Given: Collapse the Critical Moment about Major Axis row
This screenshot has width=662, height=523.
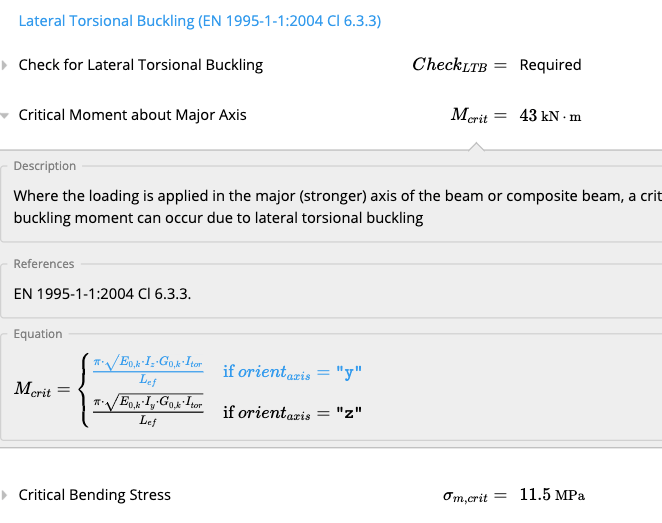Looking at the screenshot, I should point(4,115).
